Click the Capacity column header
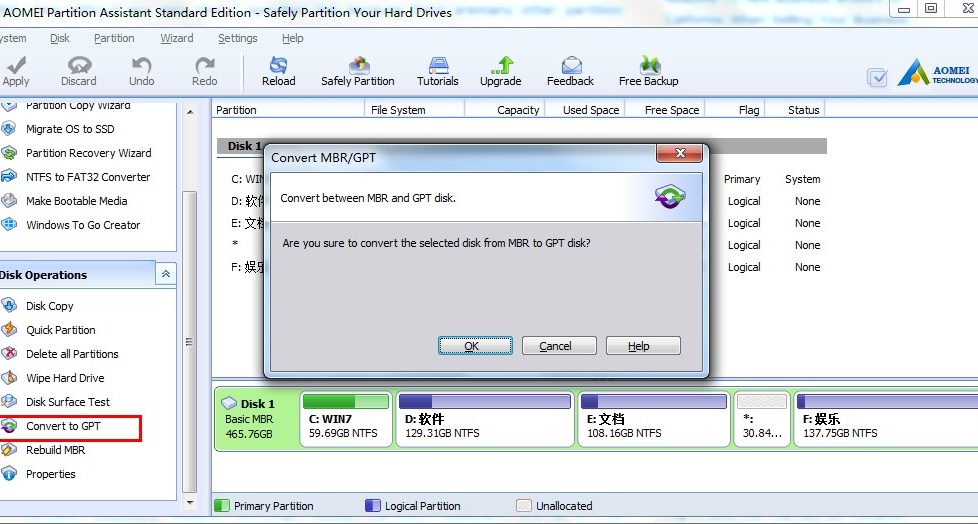 click(518, 110)
